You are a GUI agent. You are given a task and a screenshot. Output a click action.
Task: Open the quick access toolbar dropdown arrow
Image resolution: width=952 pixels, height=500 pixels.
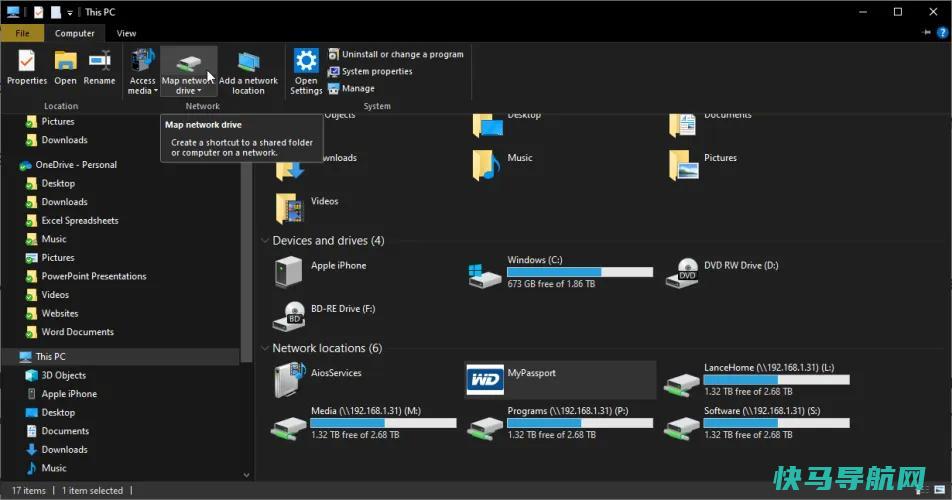point(70,12)
